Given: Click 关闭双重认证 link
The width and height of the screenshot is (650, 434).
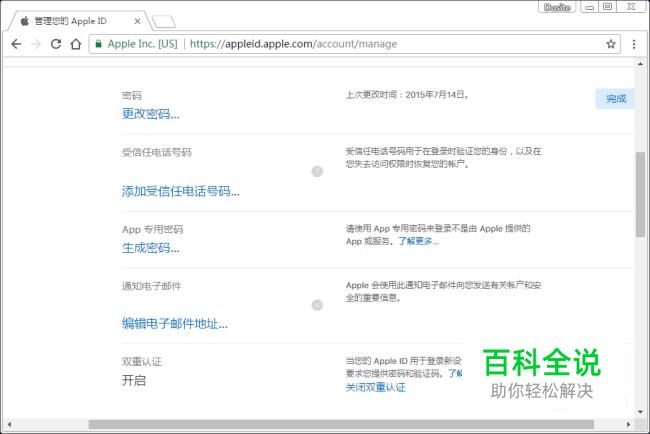Looking at the screenshot, I should [x=376, y=388].
